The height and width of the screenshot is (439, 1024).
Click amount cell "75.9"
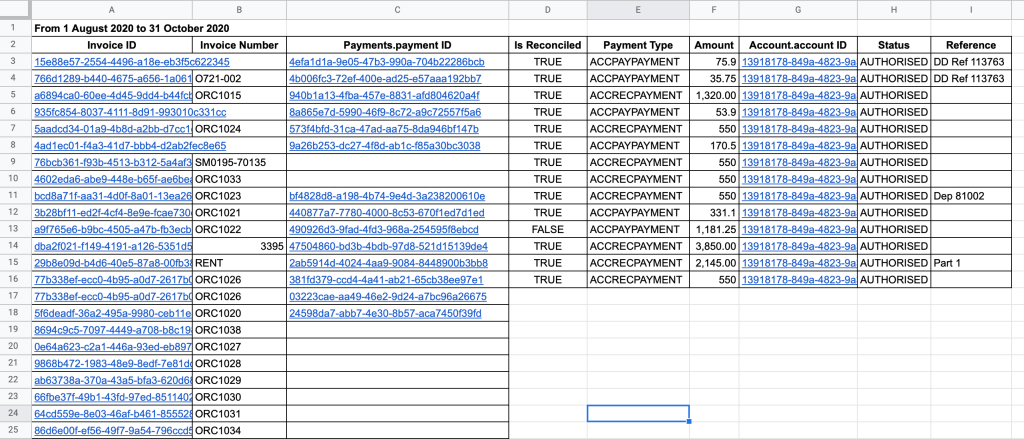[714, 62]
